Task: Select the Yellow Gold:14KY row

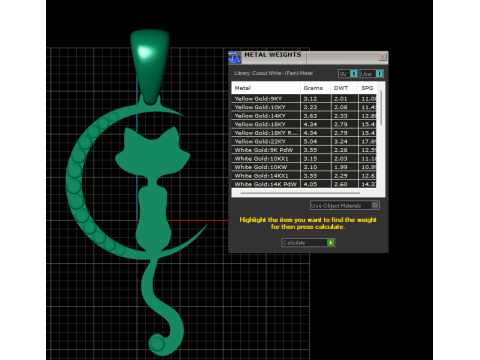Action: (304, 116)
